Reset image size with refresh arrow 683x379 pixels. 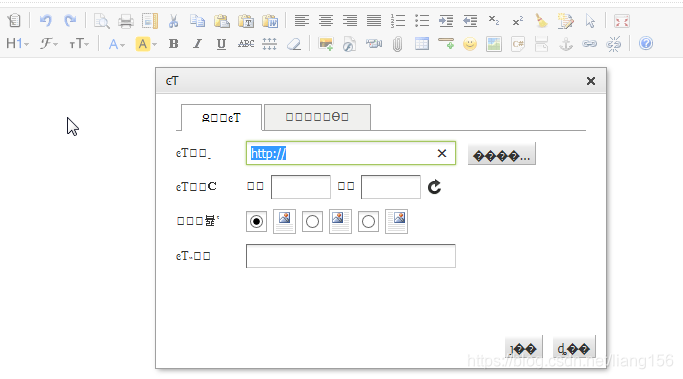click(434, 187)
